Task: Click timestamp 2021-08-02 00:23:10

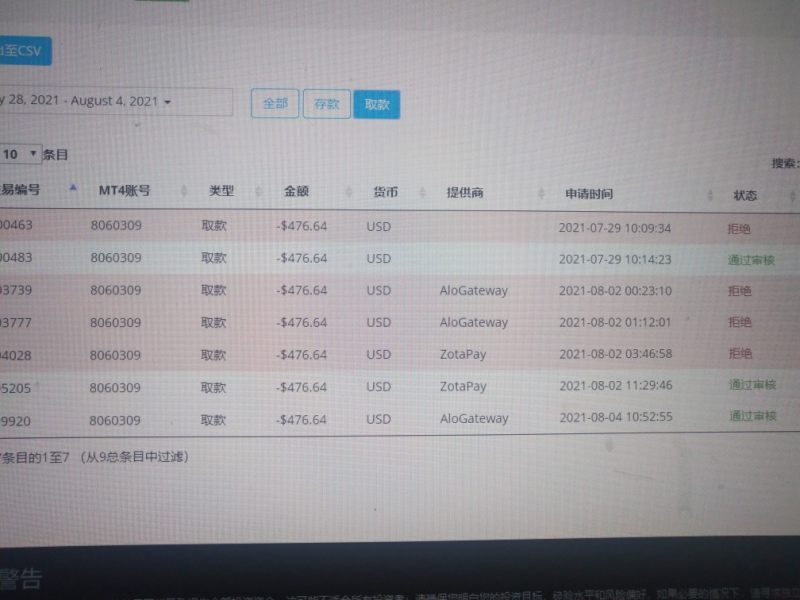Action: 615,291
